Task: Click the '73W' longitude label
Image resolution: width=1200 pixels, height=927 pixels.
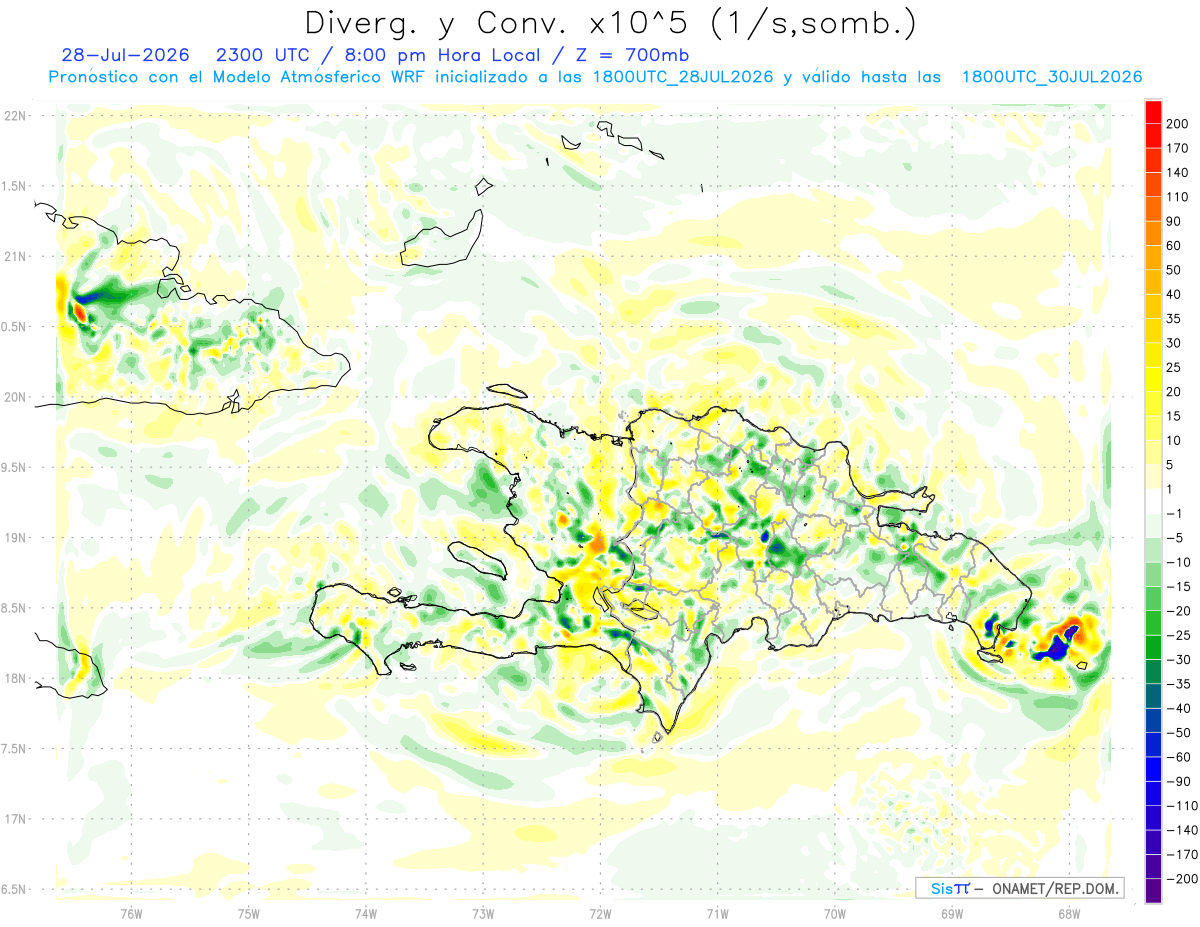Action: [483, 913]
